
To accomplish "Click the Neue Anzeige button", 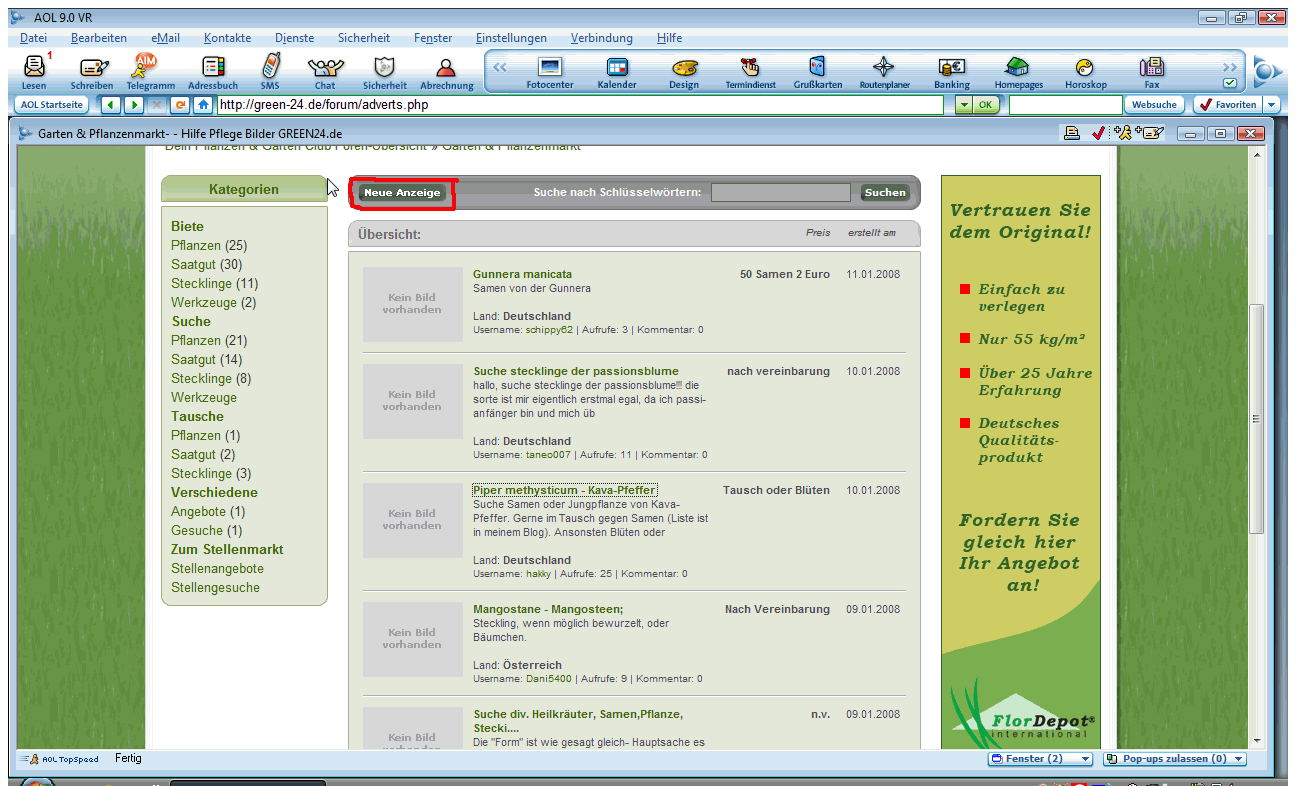I will click(x=402, y=193).
